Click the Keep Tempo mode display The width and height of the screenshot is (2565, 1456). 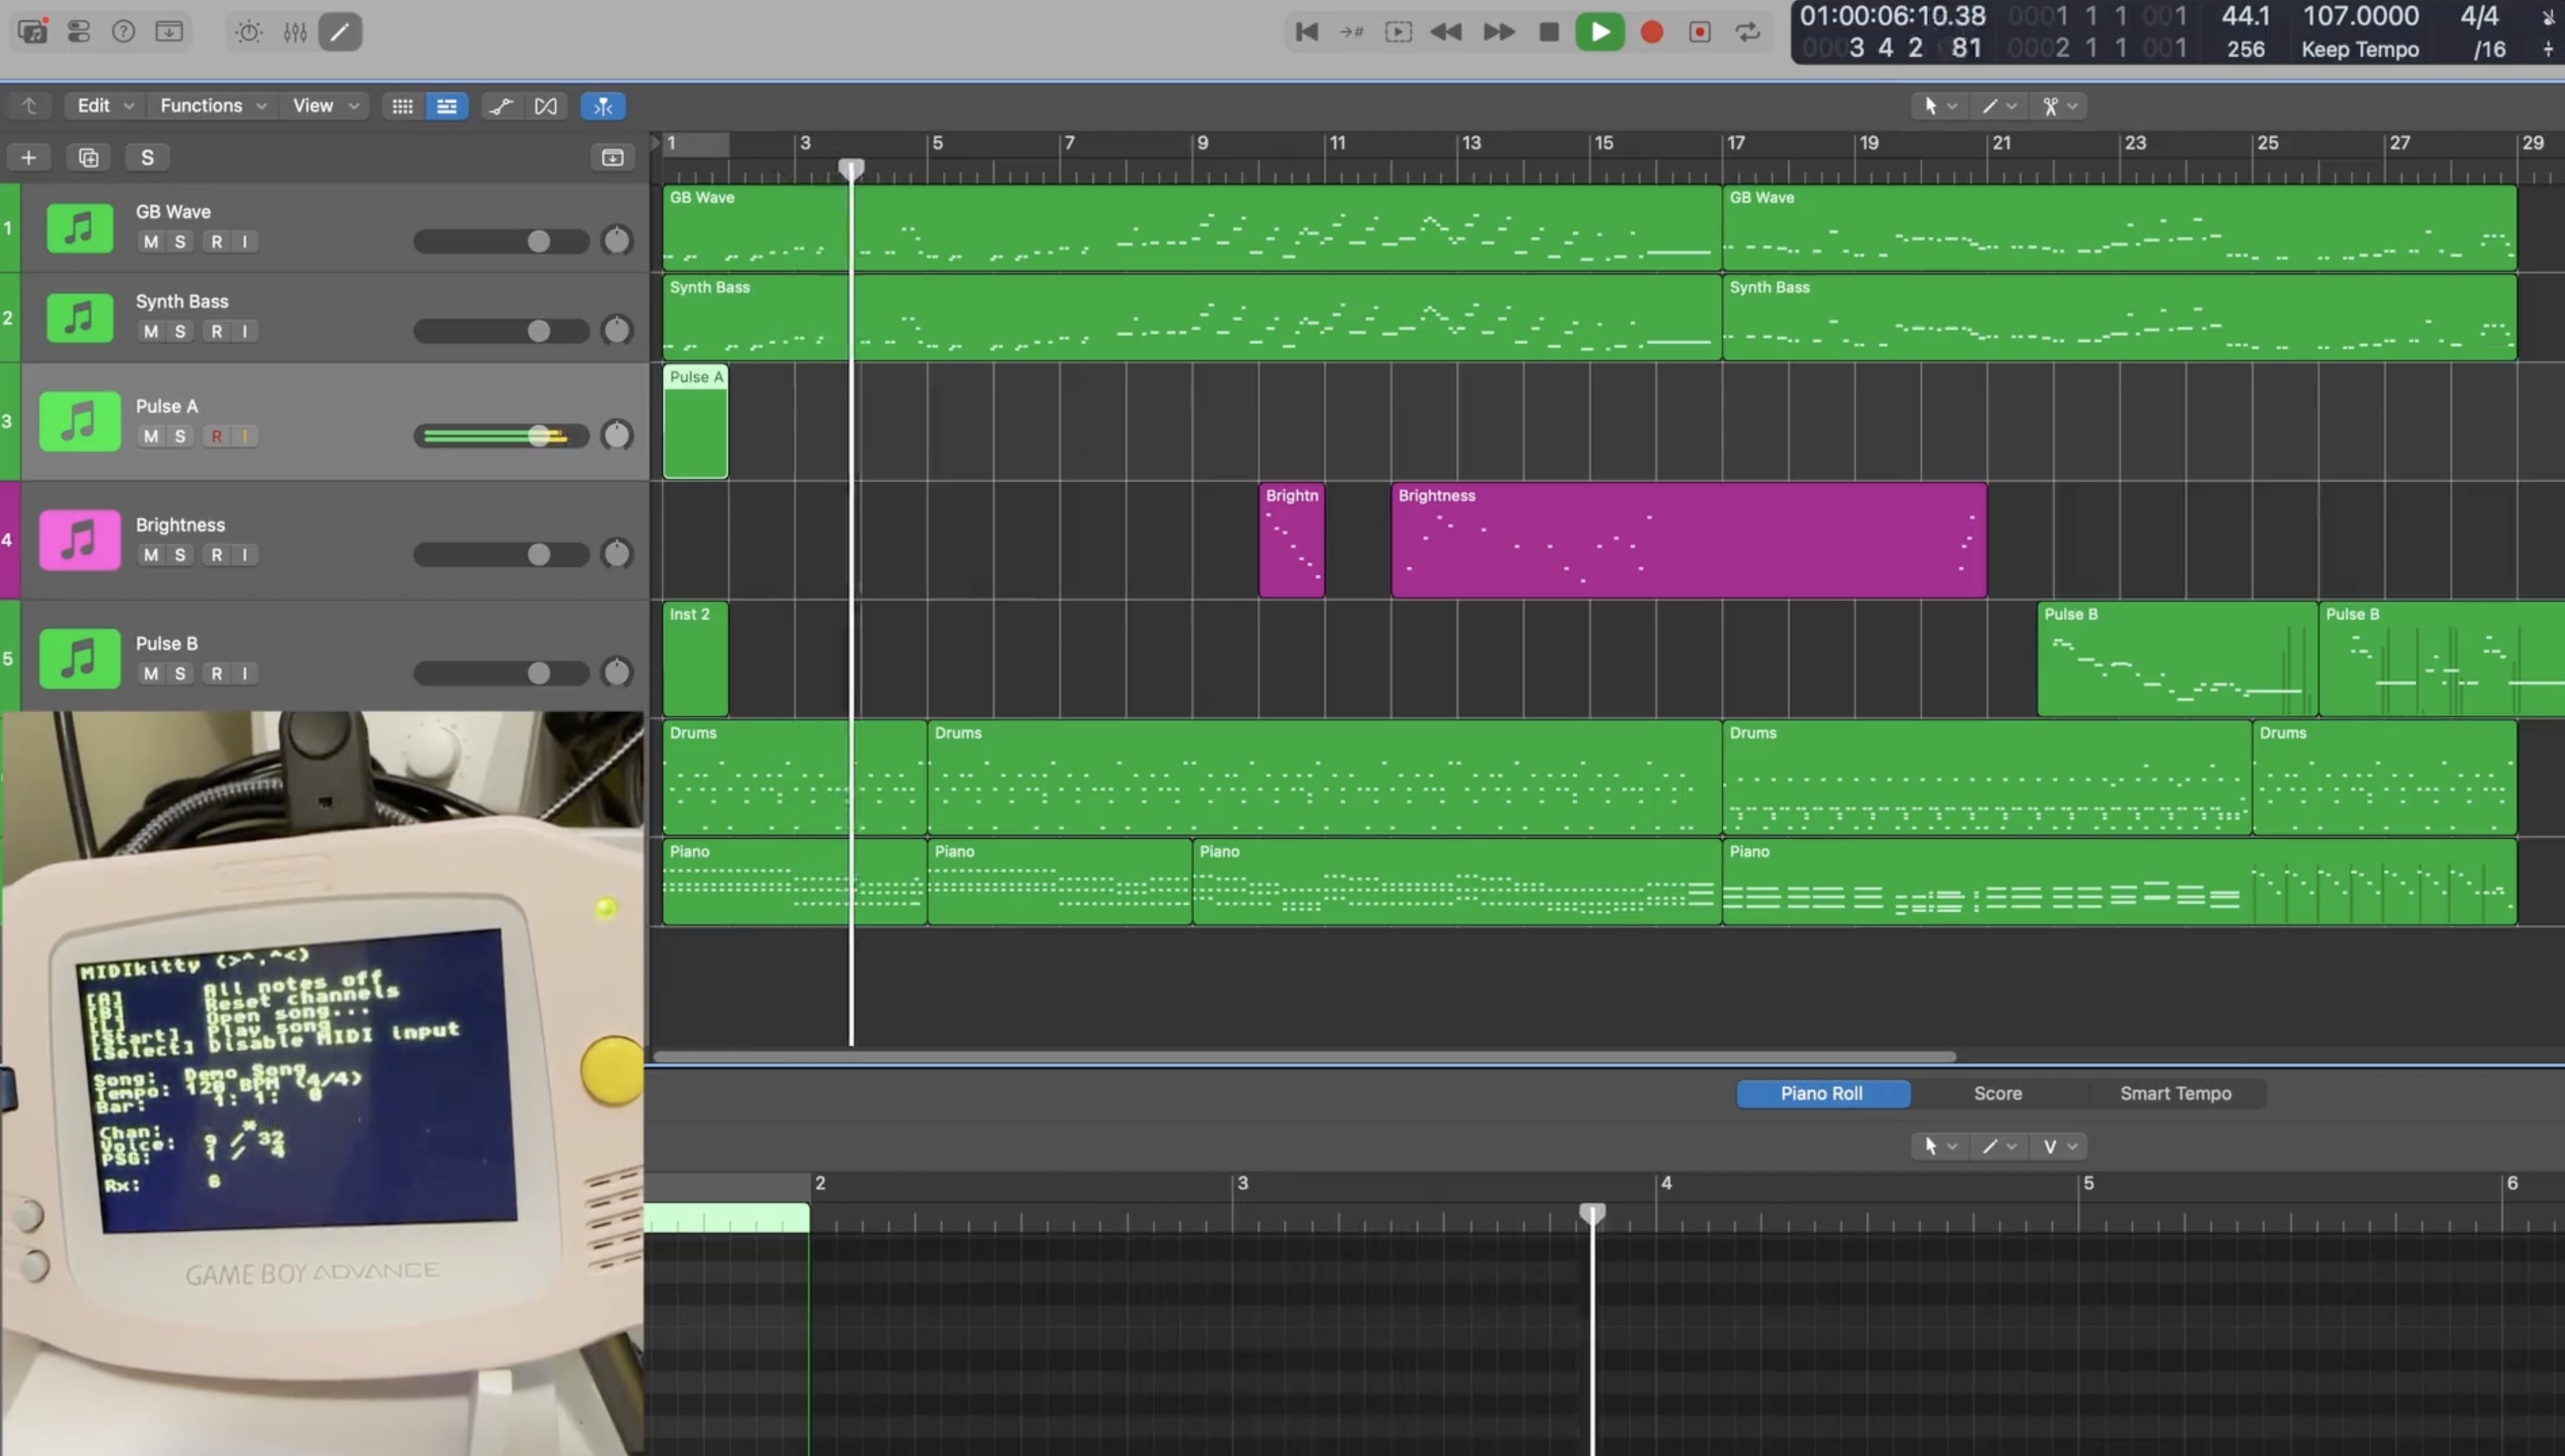(2360, 49)
